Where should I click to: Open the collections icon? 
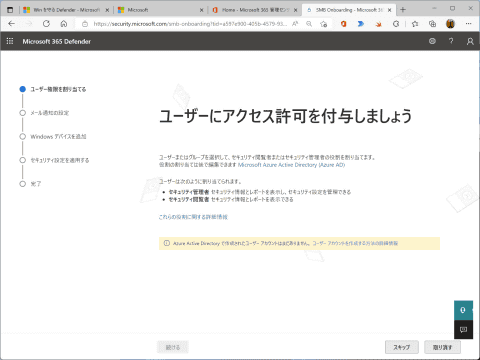coord(432,24)
